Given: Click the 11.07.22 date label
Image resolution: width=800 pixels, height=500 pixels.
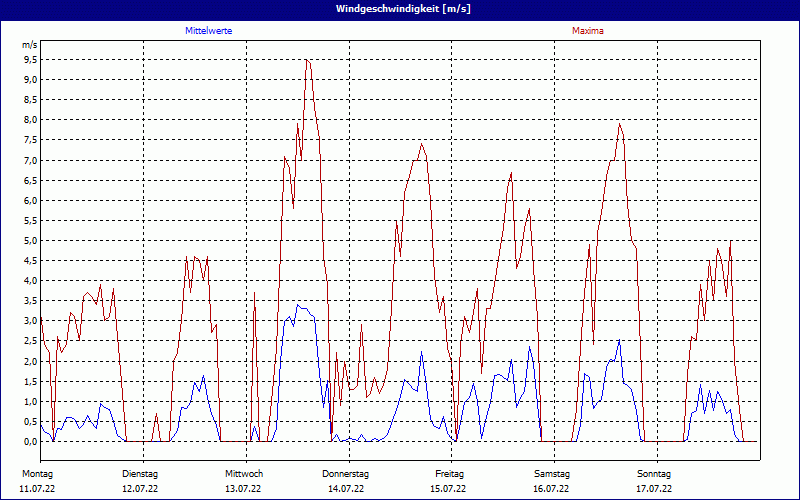Looking at the screenshot, I should pyautogui.click(x=38, y=489).
